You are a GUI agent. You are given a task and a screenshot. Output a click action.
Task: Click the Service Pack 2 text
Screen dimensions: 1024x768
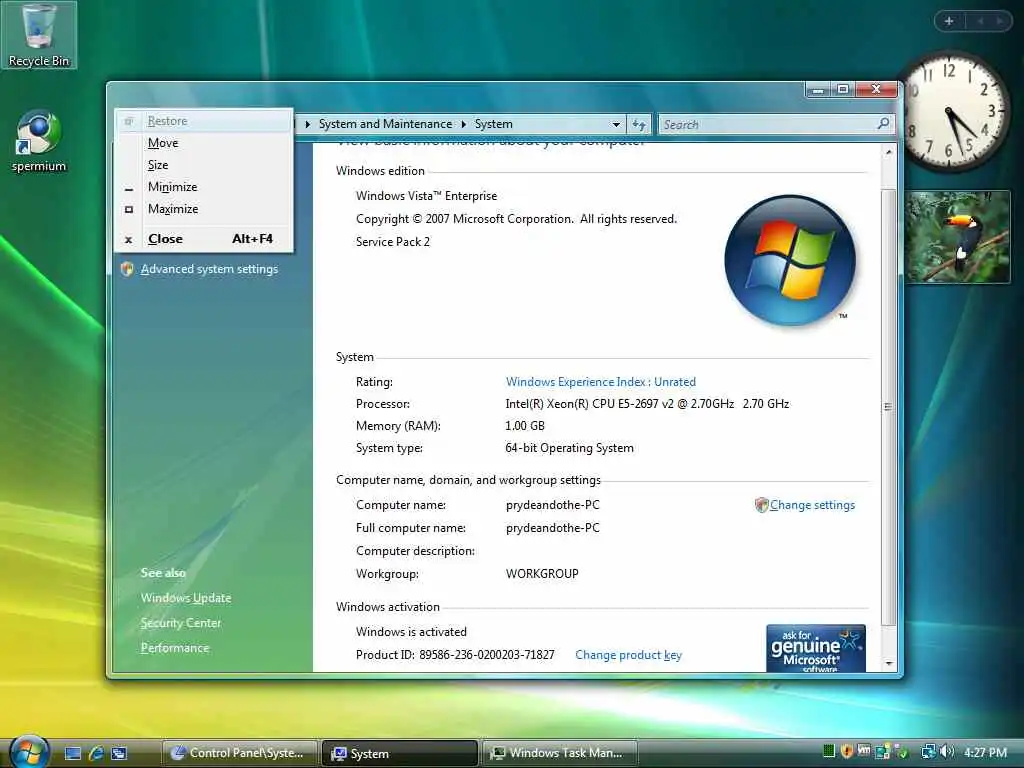(x=392, y=242)
